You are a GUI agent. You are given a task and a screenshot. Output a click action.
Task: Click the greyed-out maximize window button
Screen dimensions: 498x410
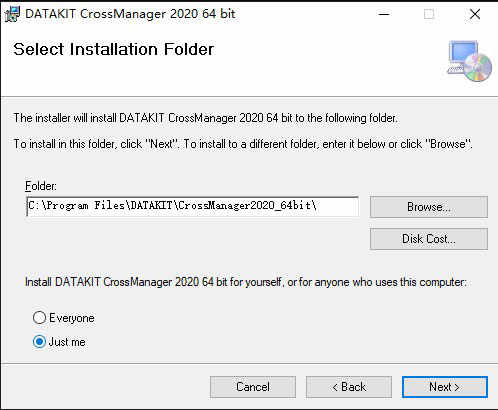click(429, 14)
